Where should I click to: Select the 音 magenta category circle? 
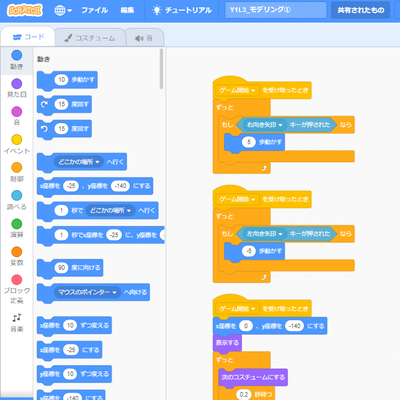(17, 112)
